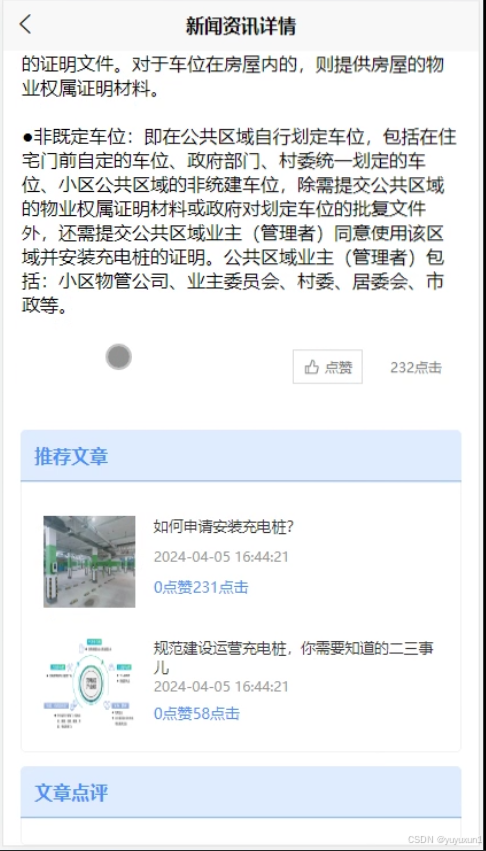Open article 规范建设运营充电桩，你需要知道的二三事儿
Image resolution: width=486 pixels, height=851 pixels.
coord(294,657)
